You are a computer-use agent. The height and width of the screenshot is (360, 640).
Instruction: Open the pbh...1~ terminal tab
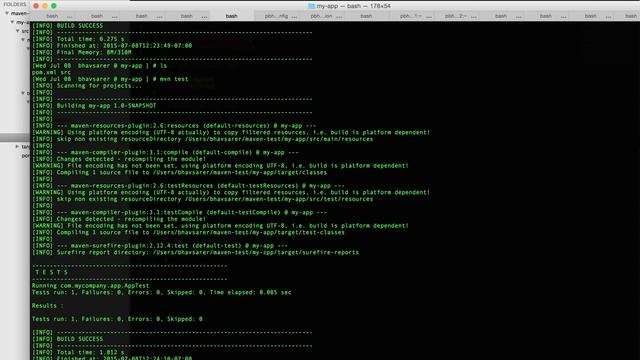tap(411, 16)
